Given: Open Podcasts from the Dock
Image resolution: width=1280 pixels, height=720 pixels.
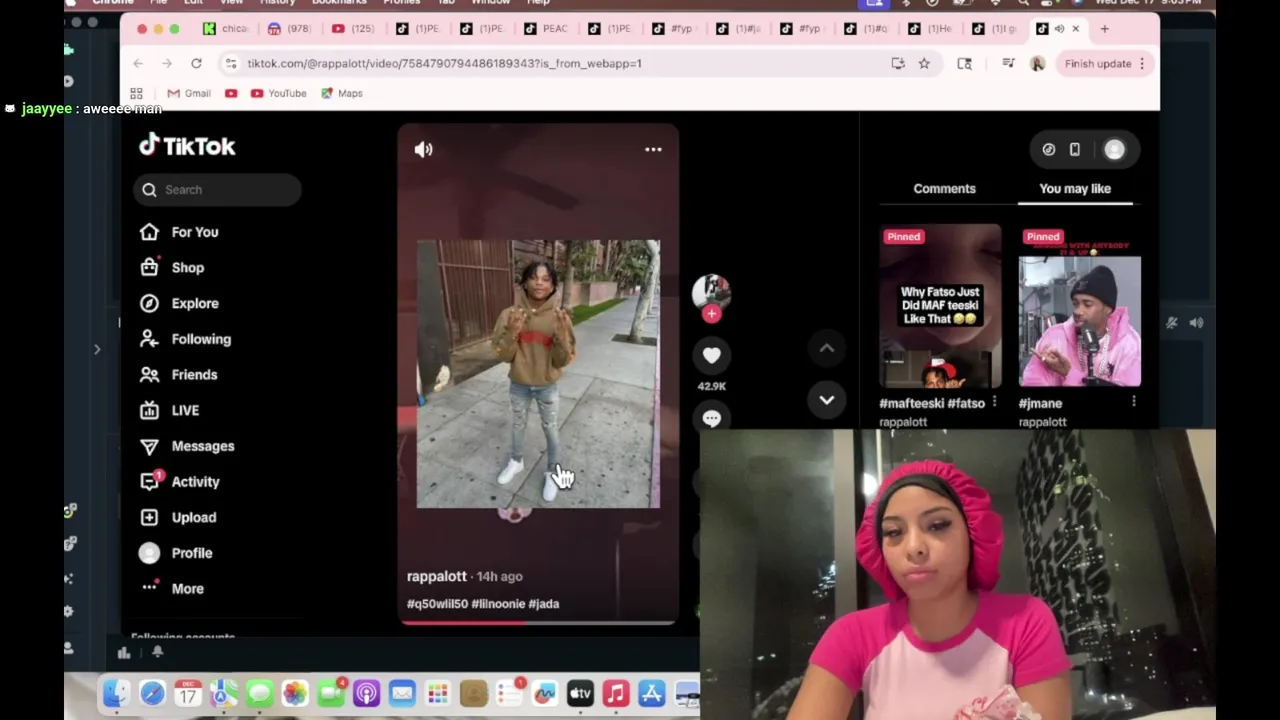Looking at the screenshot, I should coord(366,693).
